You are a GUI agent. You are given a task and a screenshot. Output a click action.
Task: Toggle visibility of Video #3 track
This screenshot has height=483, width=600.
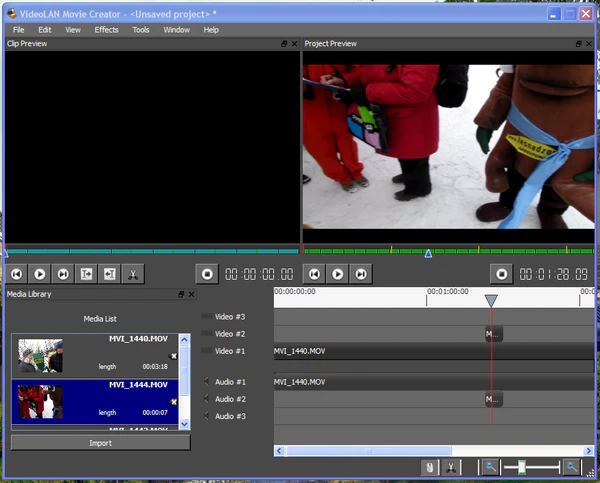(x=207, y=316)
